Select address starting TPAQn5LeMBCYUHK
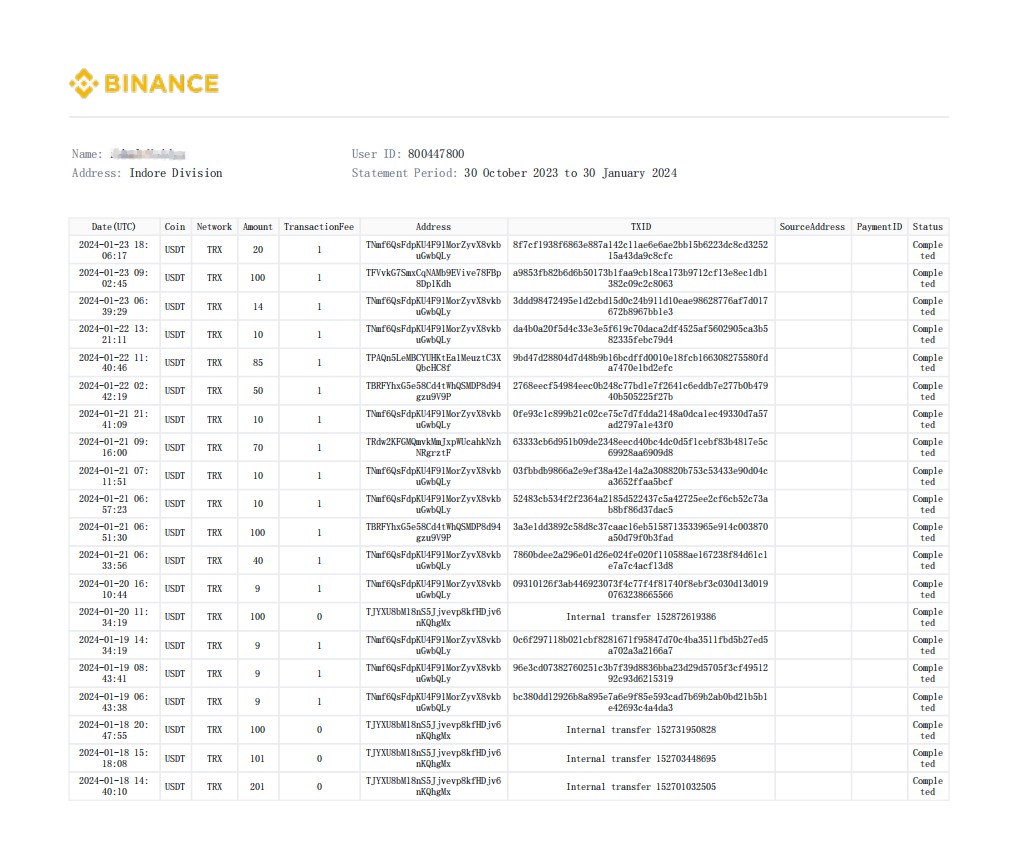1019x842 pixels. point(433,363)
